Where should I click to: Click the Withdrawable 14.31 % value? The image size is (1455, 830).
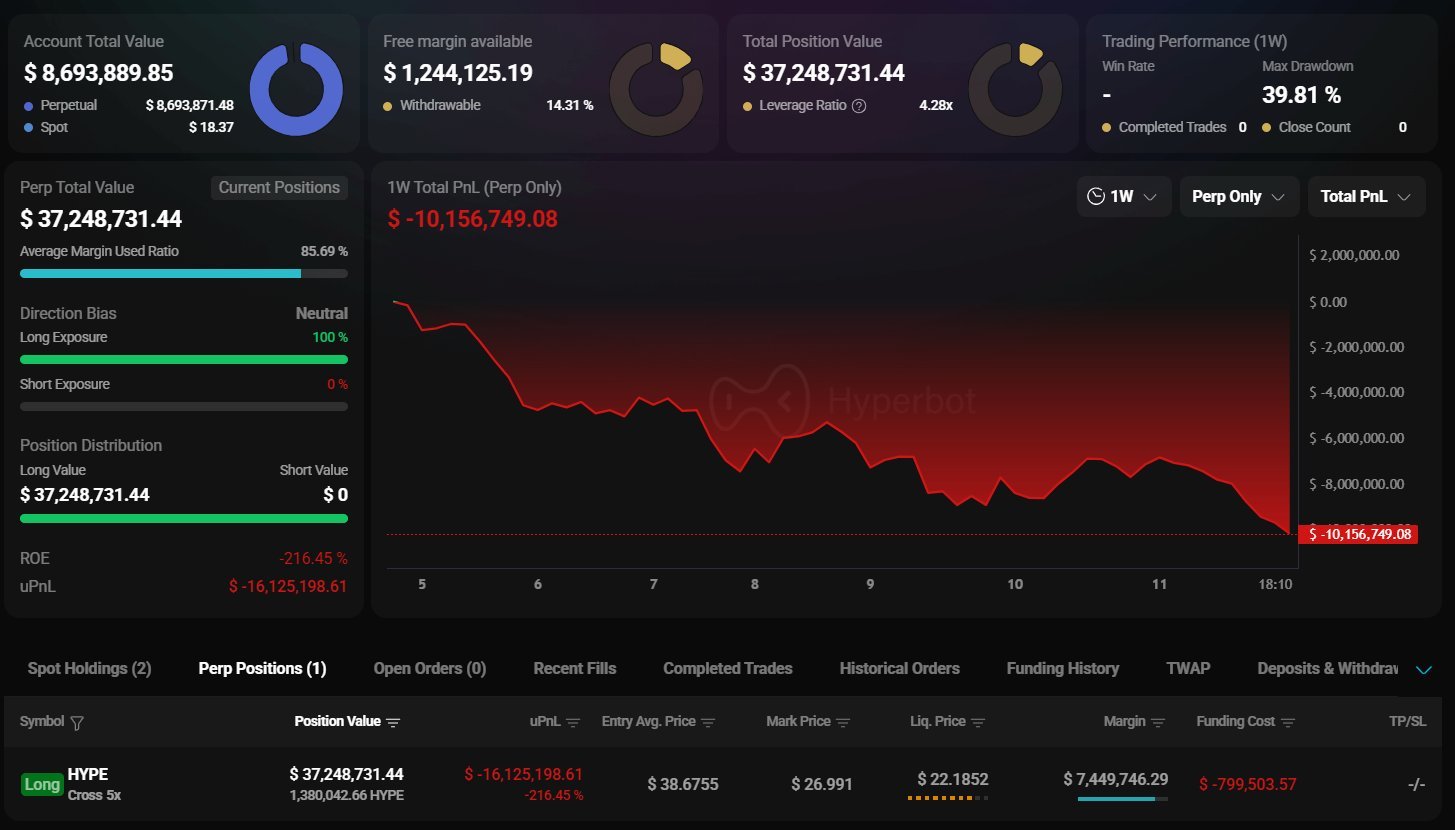tap(570, 105)
